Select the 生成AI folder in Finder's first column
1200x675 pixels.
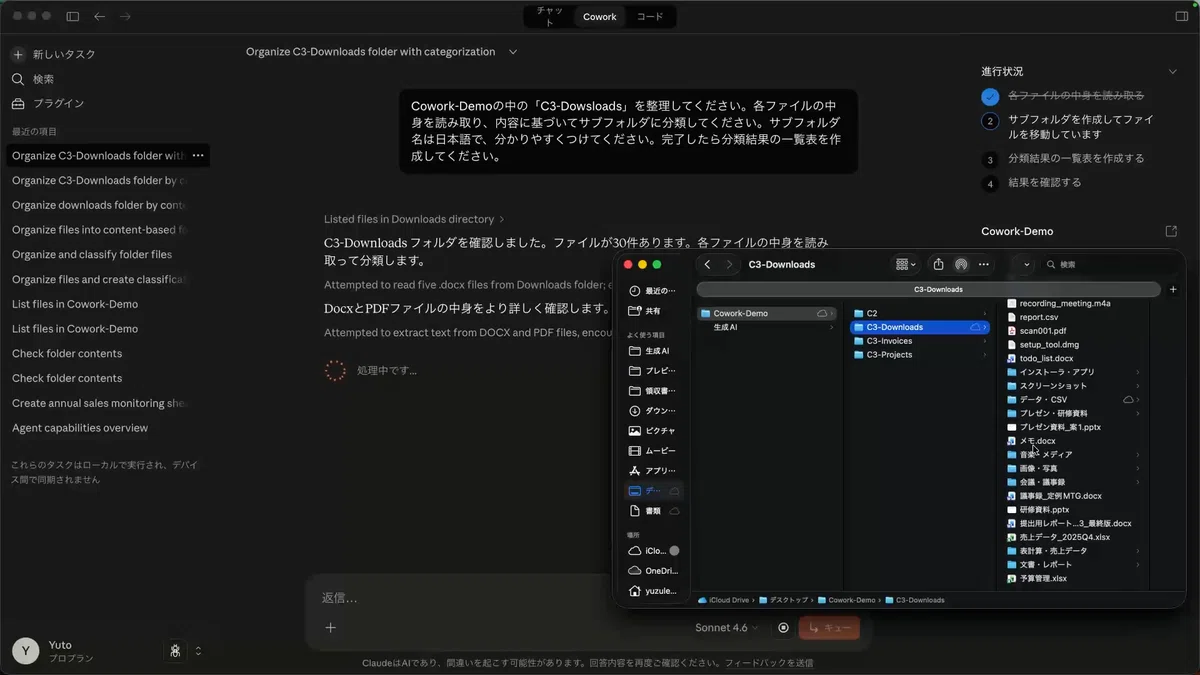pos(767,327)
